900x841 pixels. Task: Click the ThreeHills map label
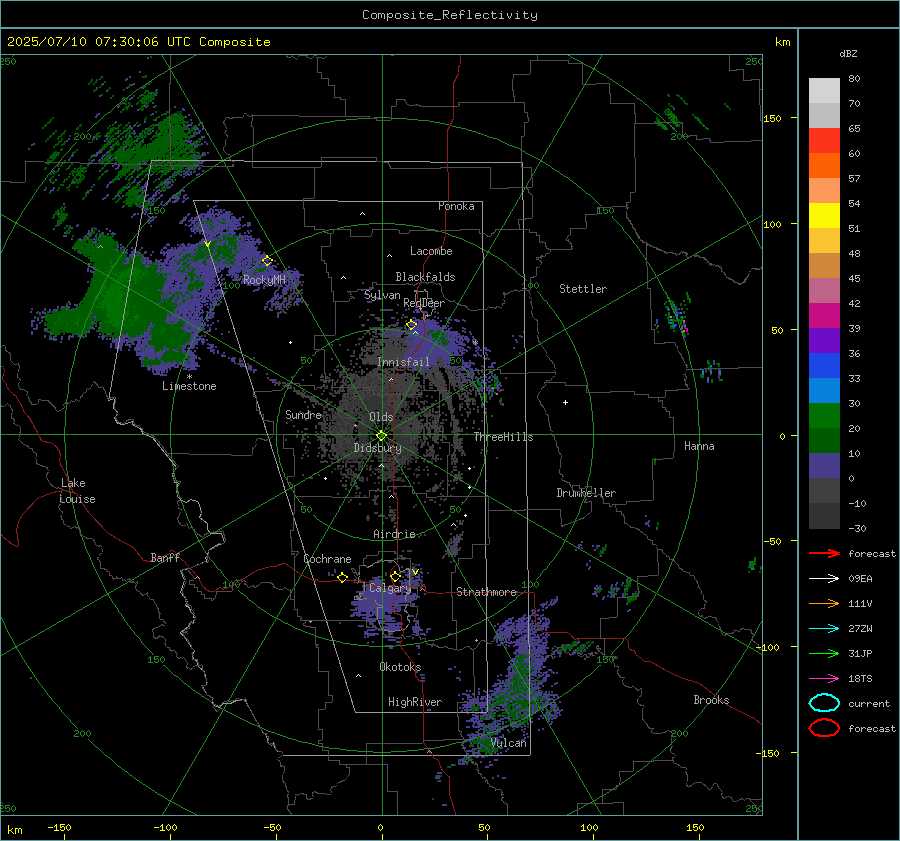point(503,437)
